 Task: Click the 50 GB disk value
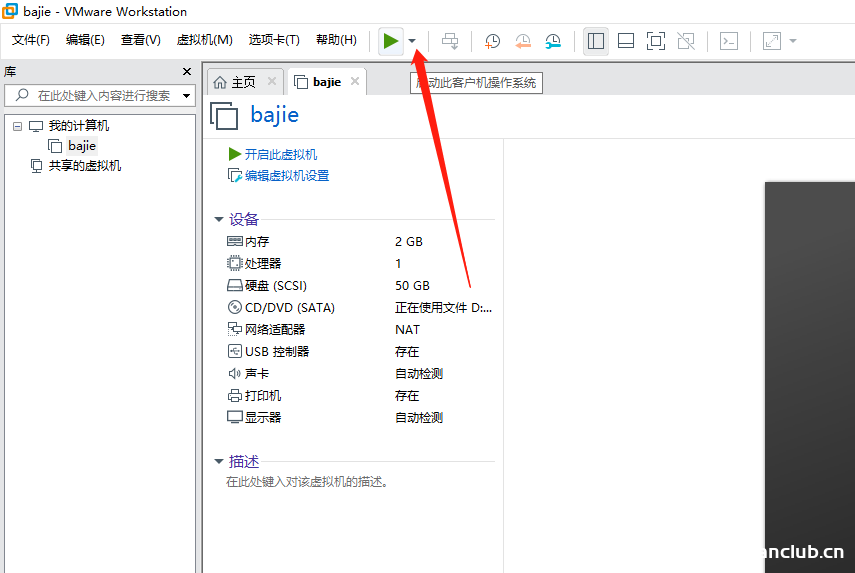pos(412,286)
